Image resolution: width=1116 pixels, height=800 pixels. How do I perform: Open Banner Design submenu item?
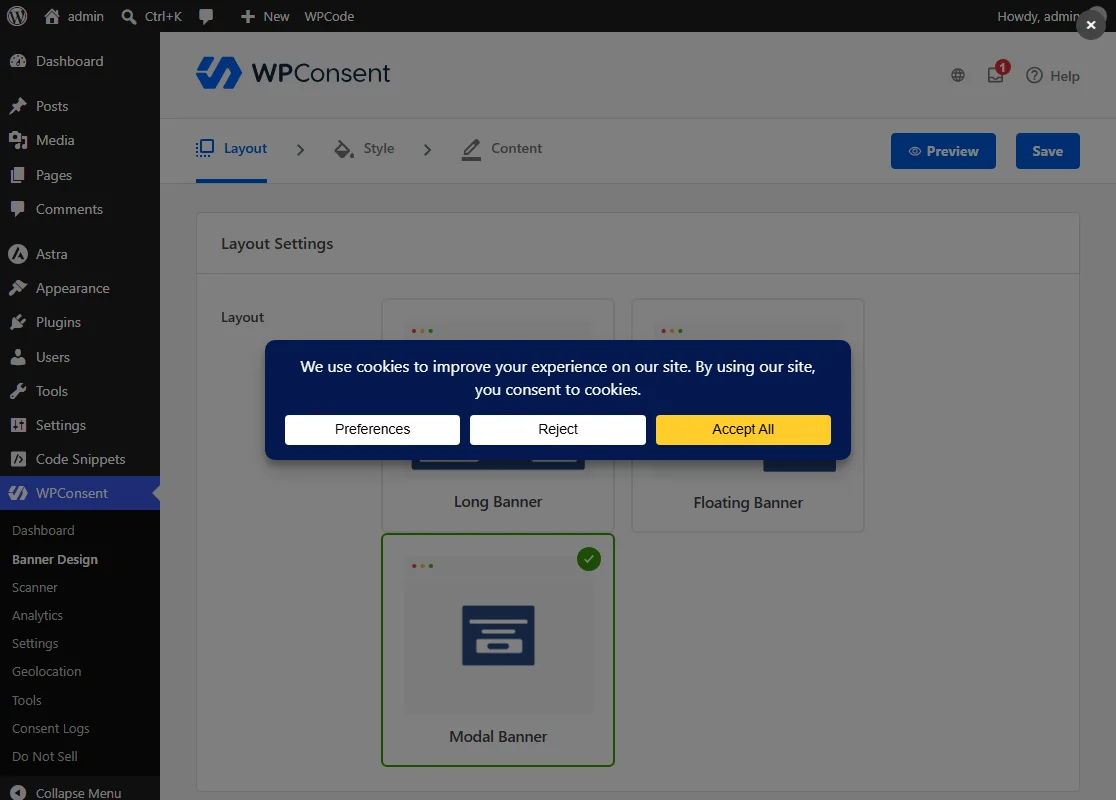pyautogui.click(x=55, y=559)
